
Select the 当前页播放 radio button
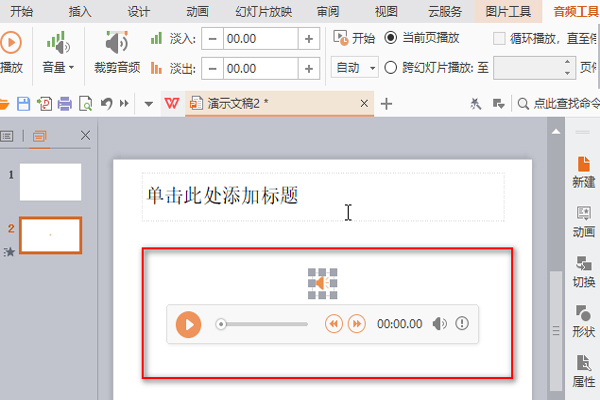[390, 38]
